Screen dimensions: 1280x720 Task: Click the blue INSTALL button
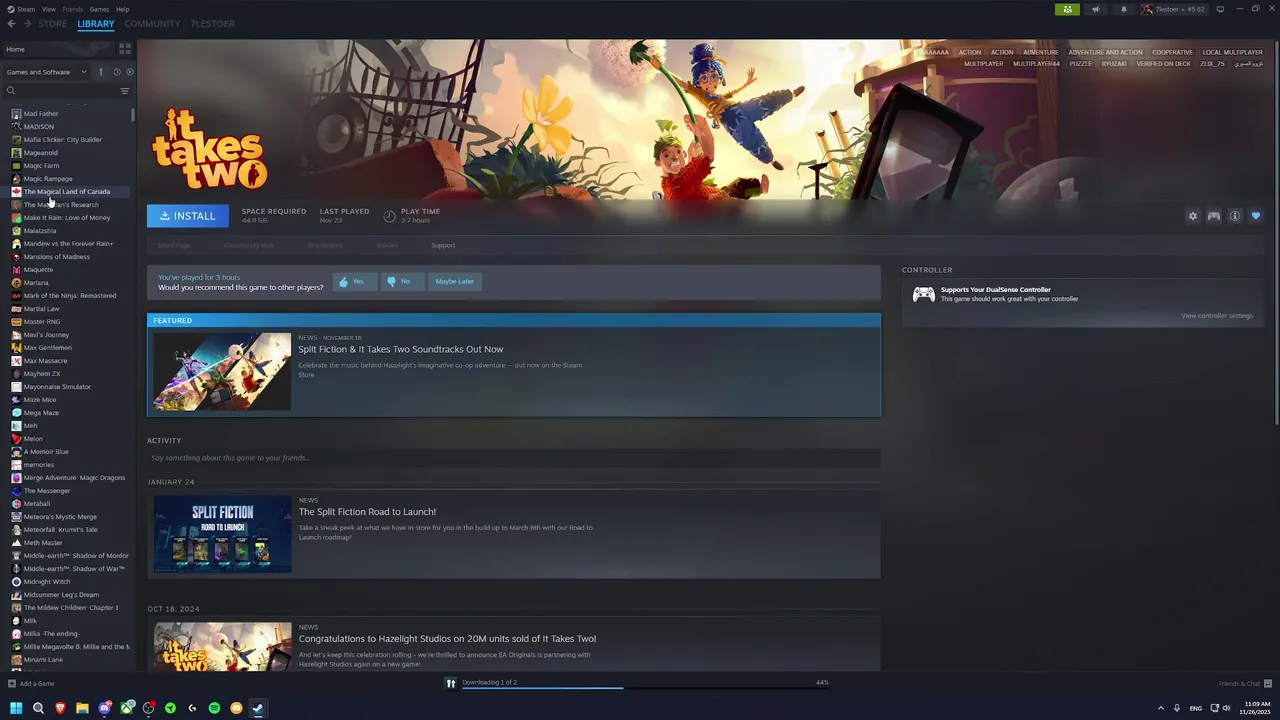point(188,216)
